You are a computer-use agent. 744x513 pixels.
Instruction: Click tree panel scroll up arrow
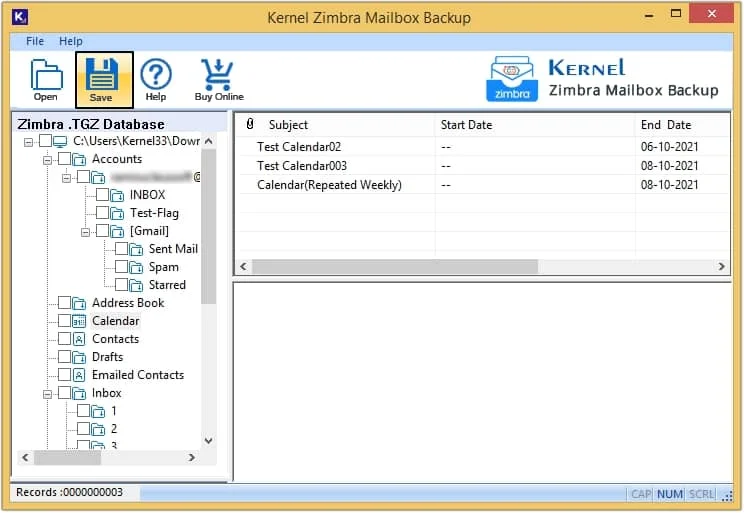208,141
